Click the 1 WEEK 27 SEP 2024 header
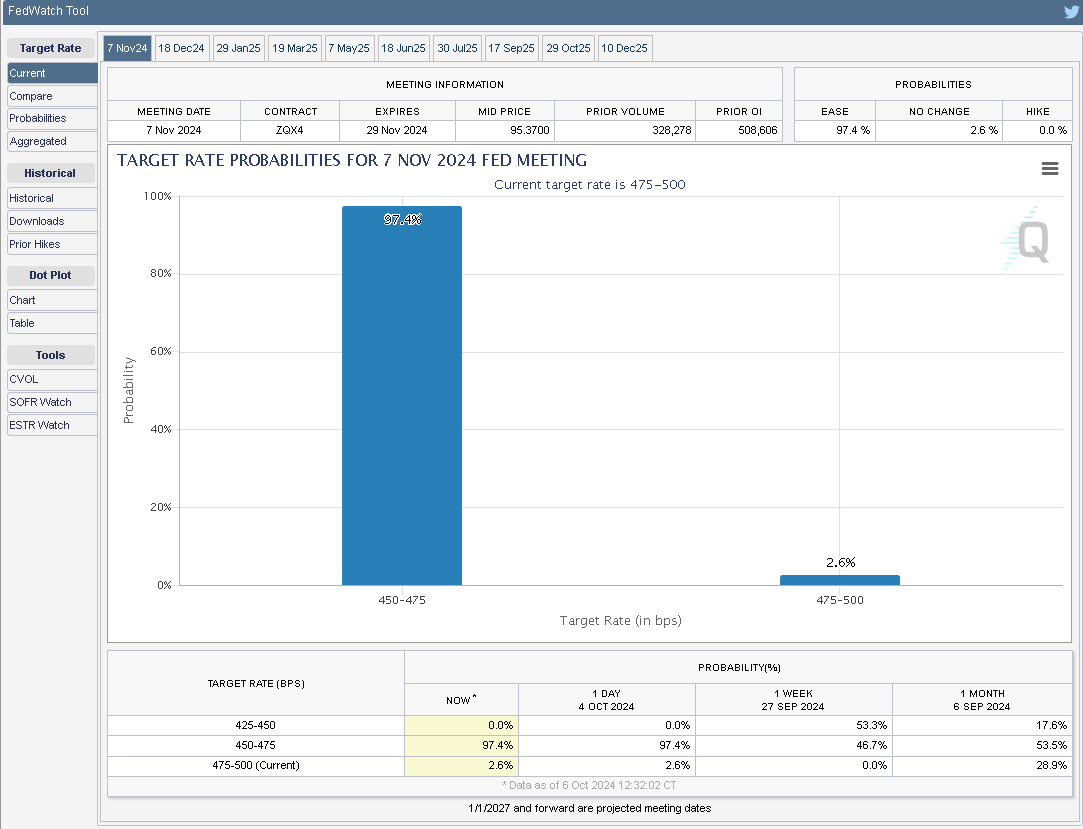Screen dimensions: 1083x829 tap(793, 700)
